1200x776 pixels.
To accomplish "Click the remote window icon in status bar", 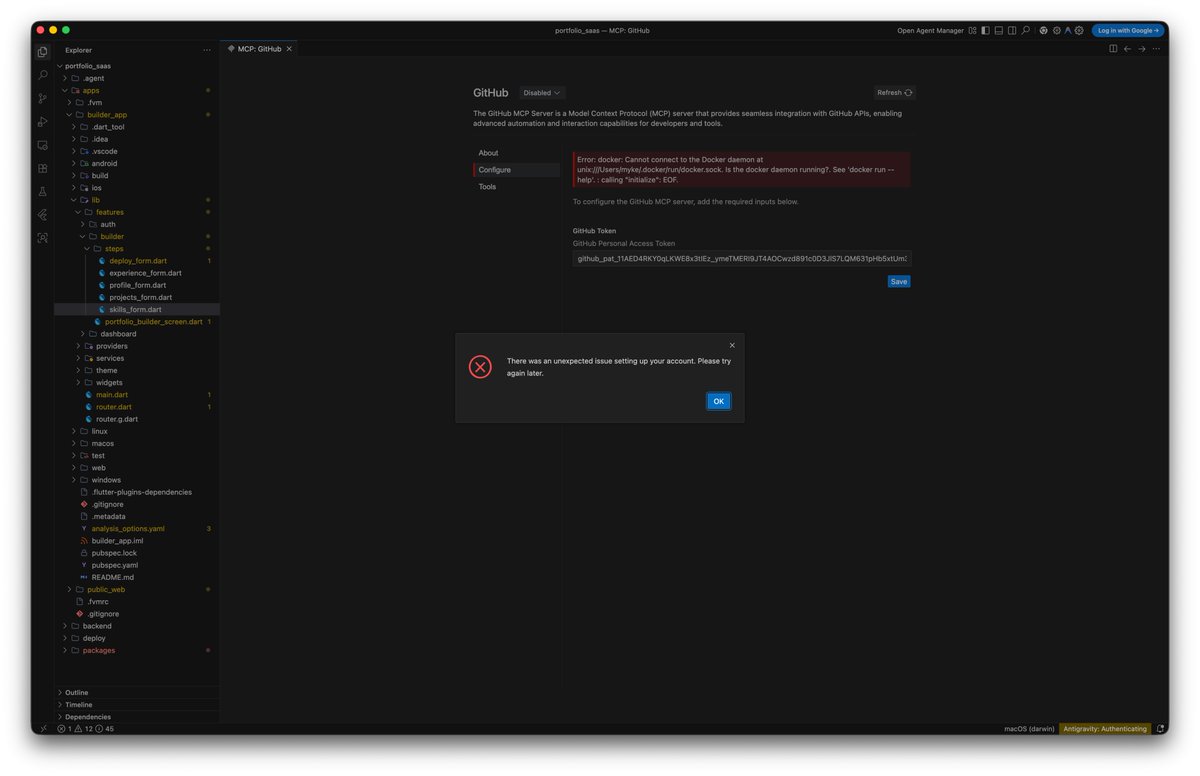I will coord(42,729).
